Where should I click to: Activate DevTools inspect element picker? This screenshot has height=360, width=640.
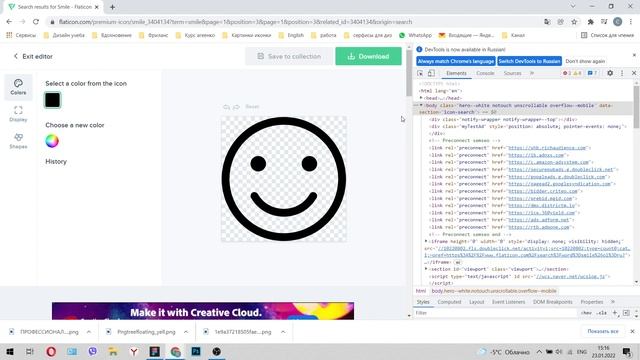click(420, 73)
